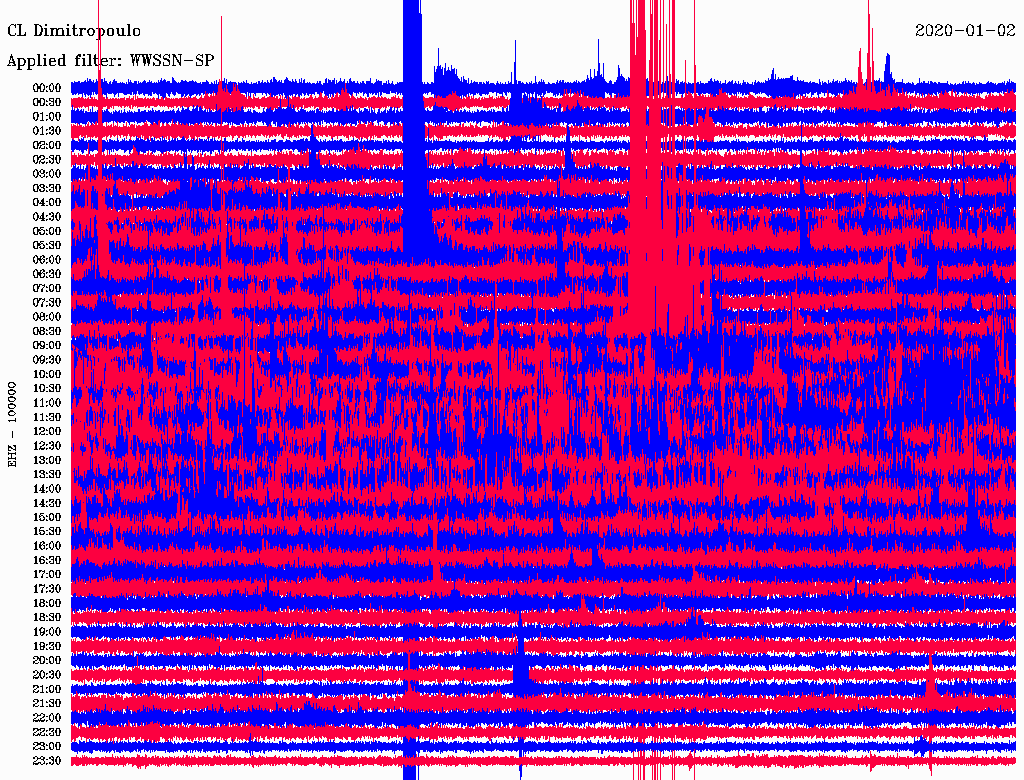Click the 17:00 time label

[47, 574]
